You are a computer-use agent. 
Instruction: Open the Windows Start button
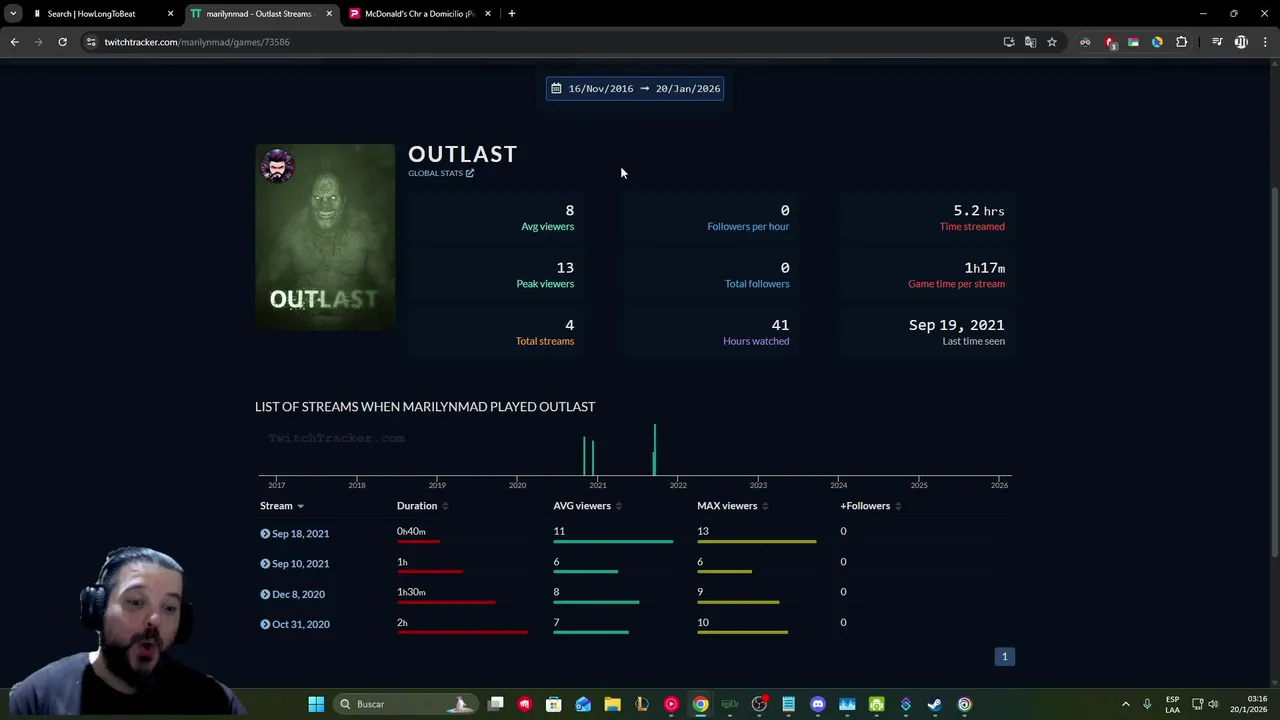316,704
